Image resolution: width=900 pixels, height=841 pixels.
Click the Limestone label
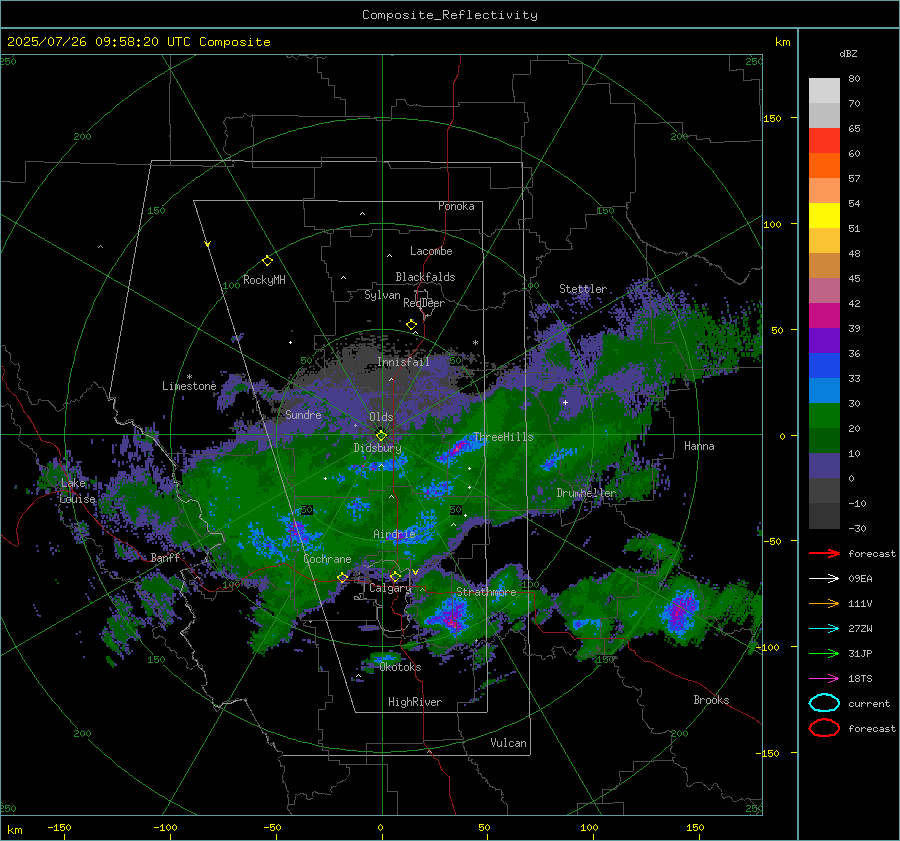189,386
